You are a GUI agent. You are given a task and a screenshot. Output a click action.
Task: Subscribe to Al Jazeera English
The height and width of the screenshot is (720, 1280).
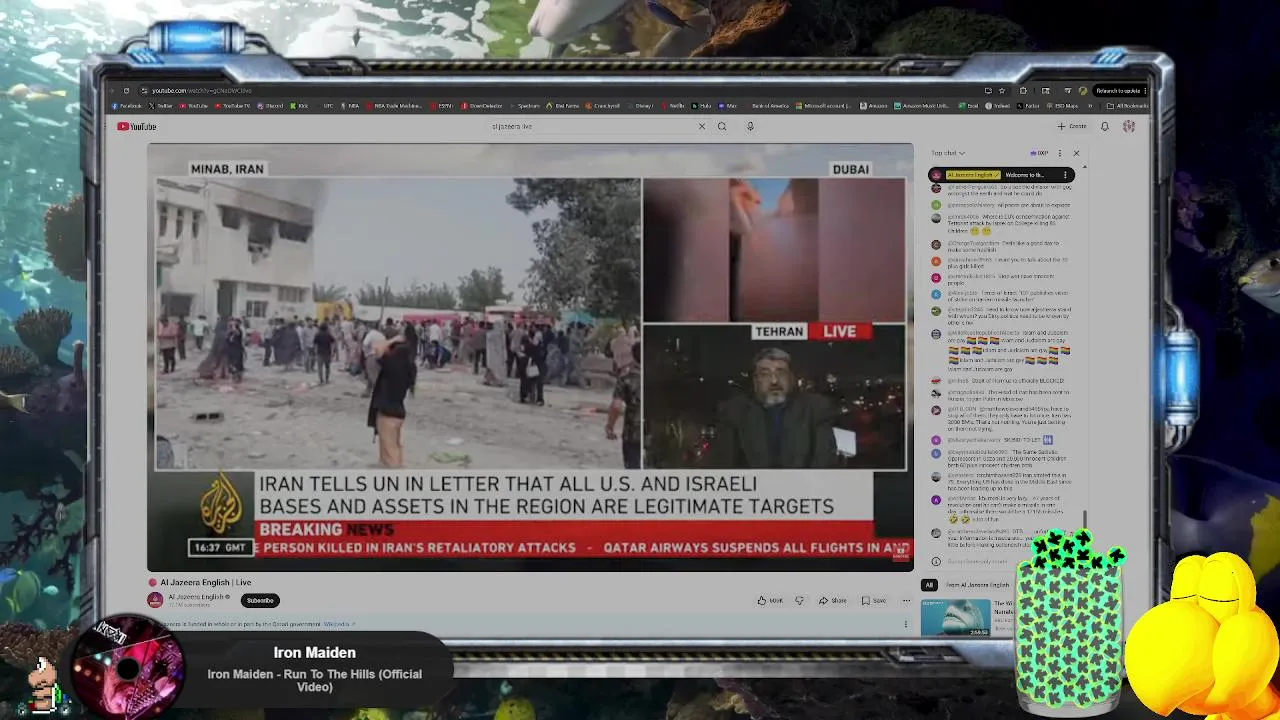(x=260, y=600)
